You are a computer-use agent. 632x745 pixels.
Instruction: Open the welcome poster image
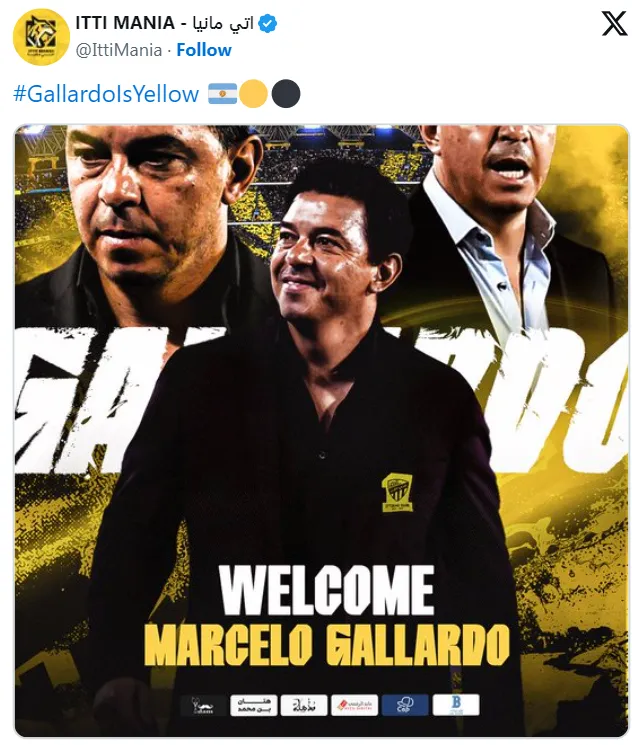322,430
